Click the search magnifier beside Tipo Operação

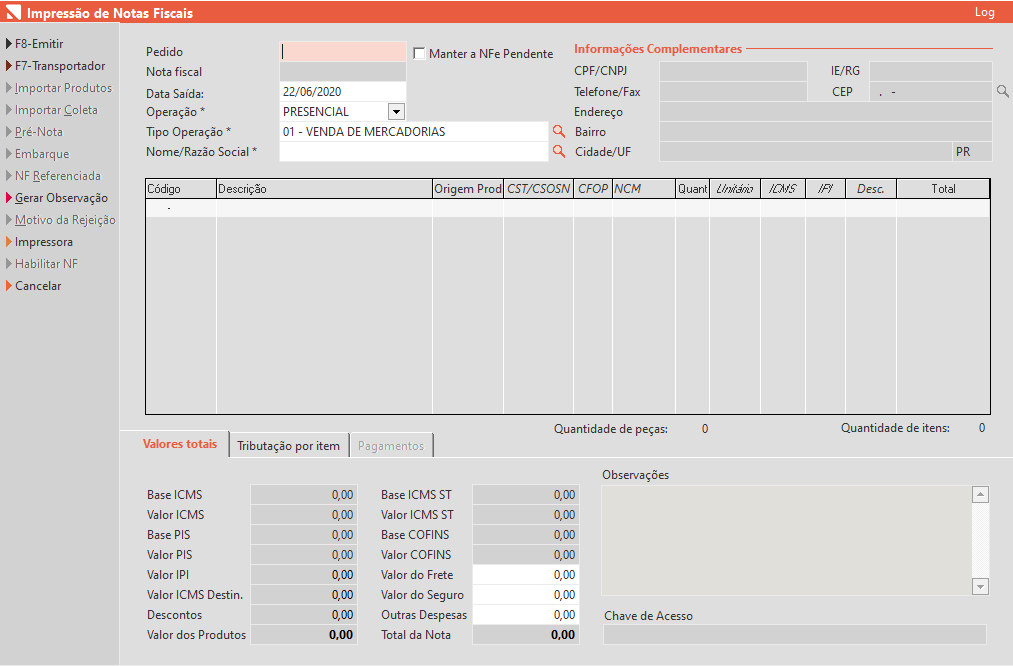(x=559, y=131)
